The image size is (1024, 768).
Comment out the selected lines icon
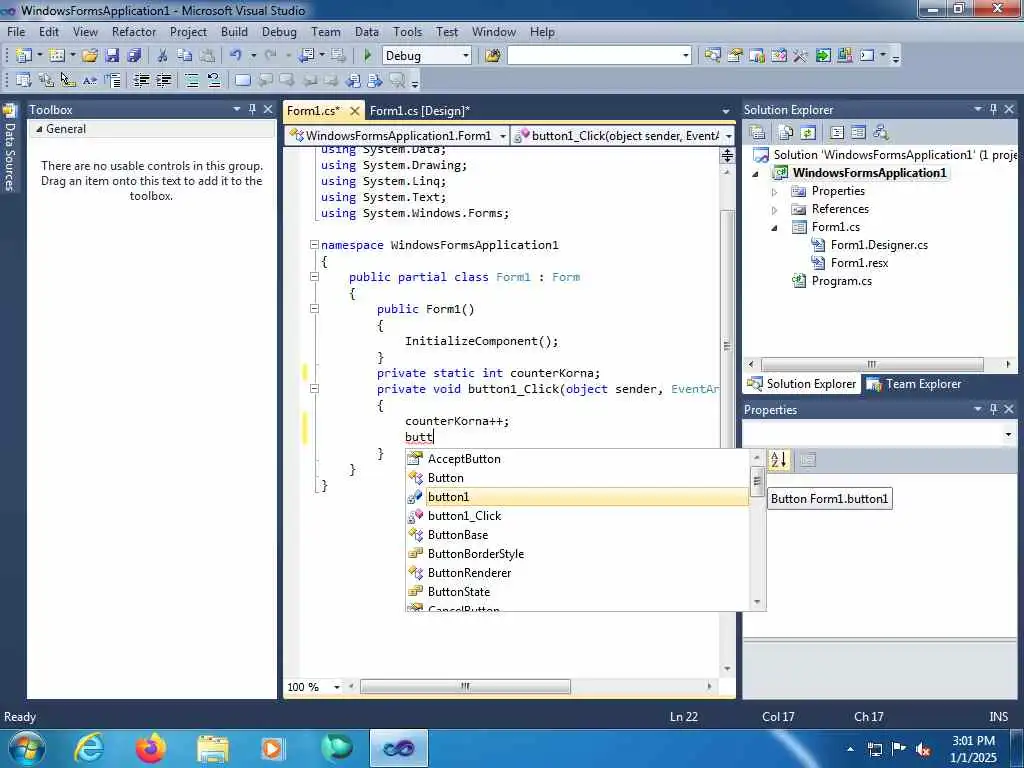pos(192,80)
